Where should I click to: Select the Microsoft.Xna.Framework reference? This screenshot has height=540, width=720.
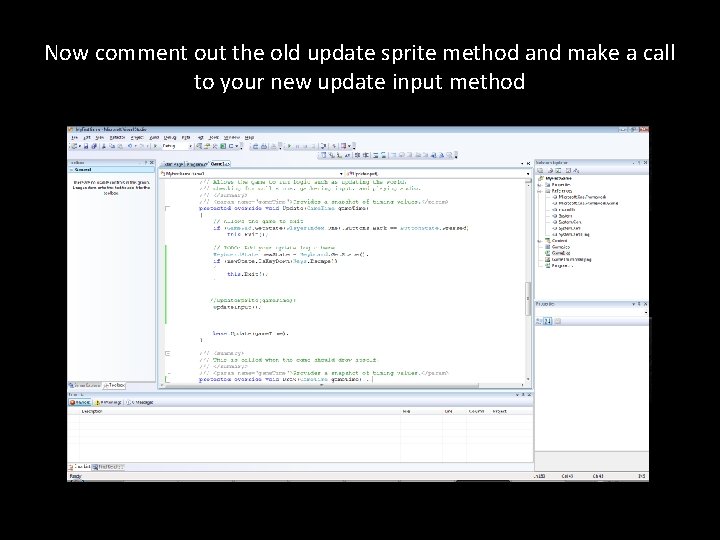click(x=579, y=197)
